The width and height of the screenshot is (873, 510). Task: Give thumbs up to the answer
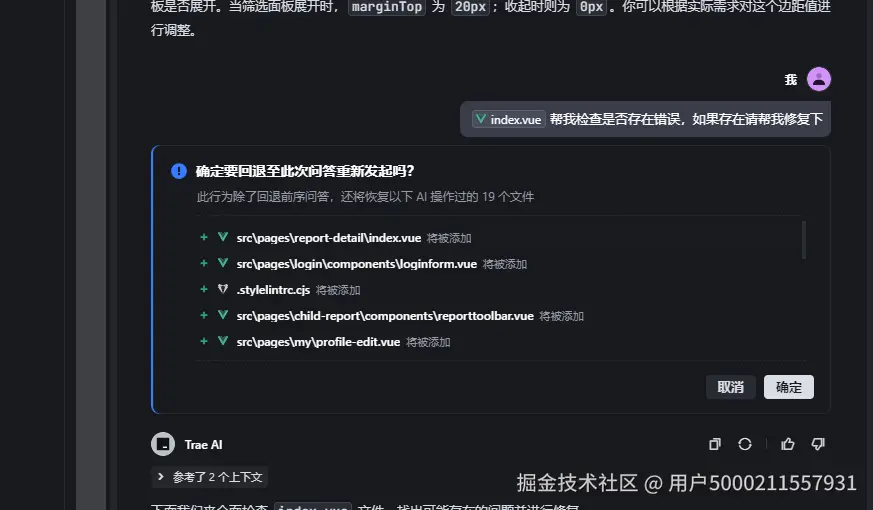(x=788, y=444)
